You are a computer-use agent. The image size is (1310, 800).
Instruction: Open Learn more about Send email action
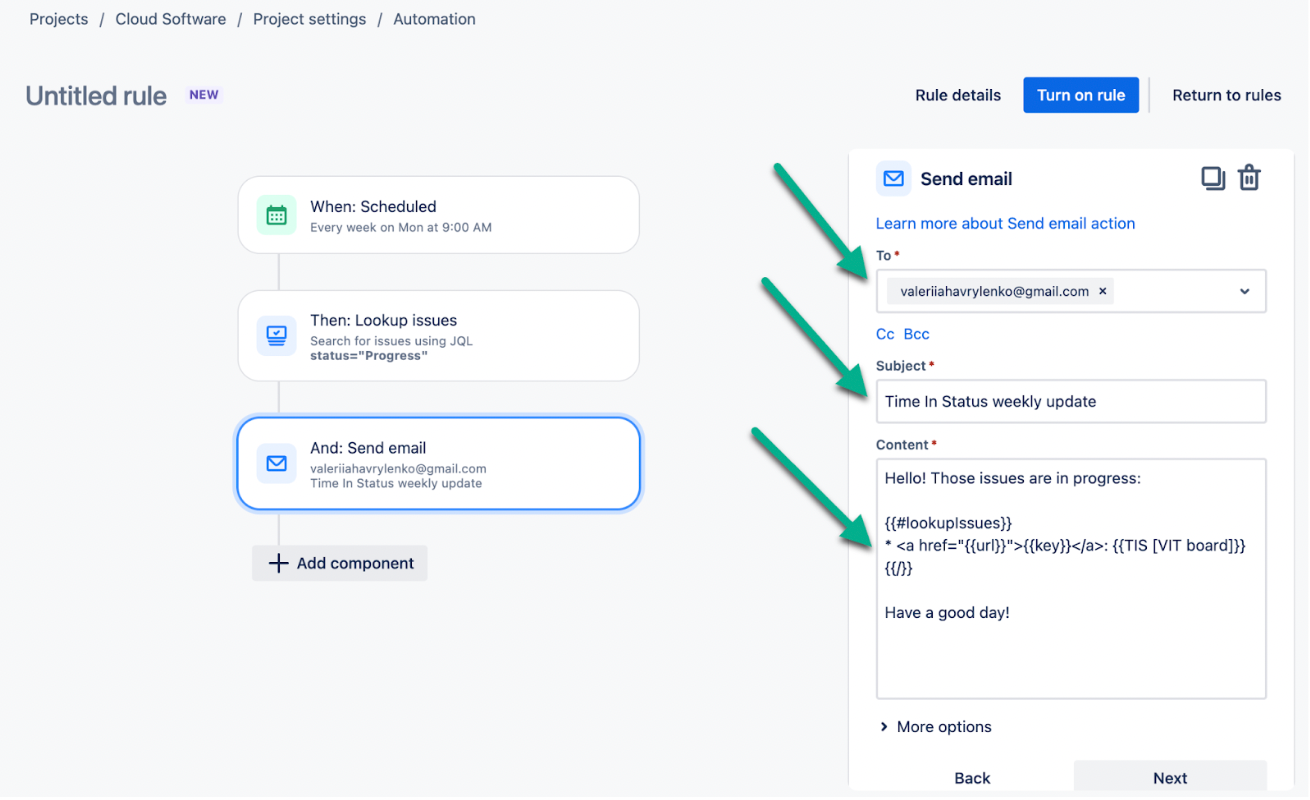(1005, 223)
